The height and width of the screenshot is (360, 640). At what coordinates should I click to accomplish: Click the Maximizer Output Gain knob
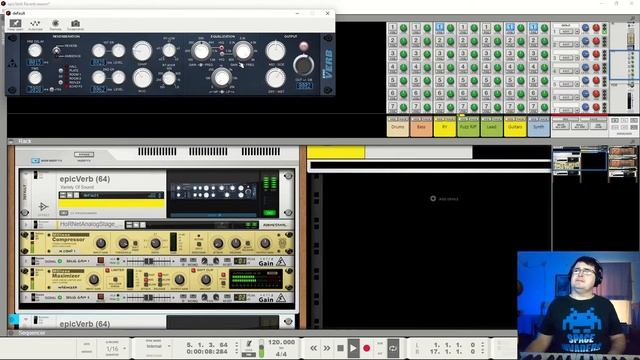tap(179, 280)
